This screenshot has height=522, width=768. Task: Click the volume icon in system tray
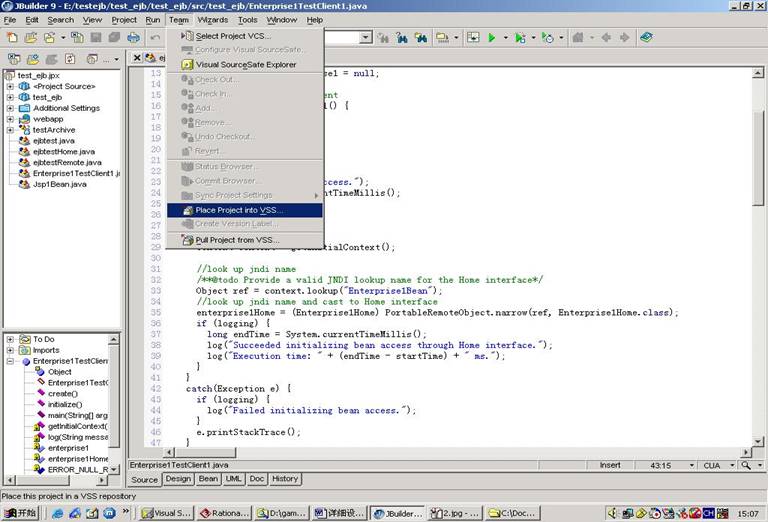click(612, 513)
